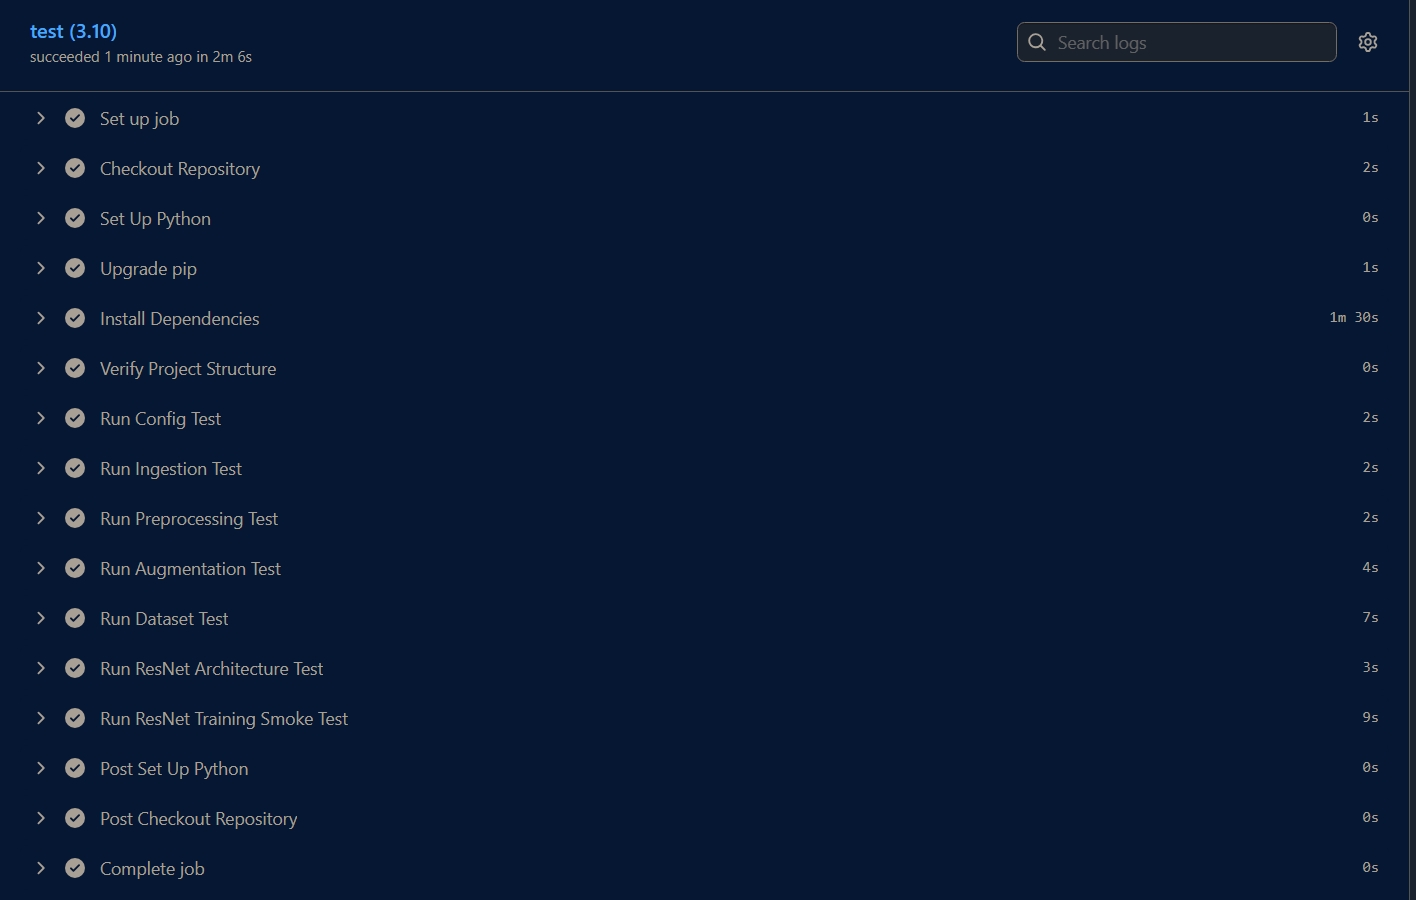The height and width of the screenshot is (900, 1416).
Task: Expand the Install Dependencies step chevron
Action: point(41,318)
